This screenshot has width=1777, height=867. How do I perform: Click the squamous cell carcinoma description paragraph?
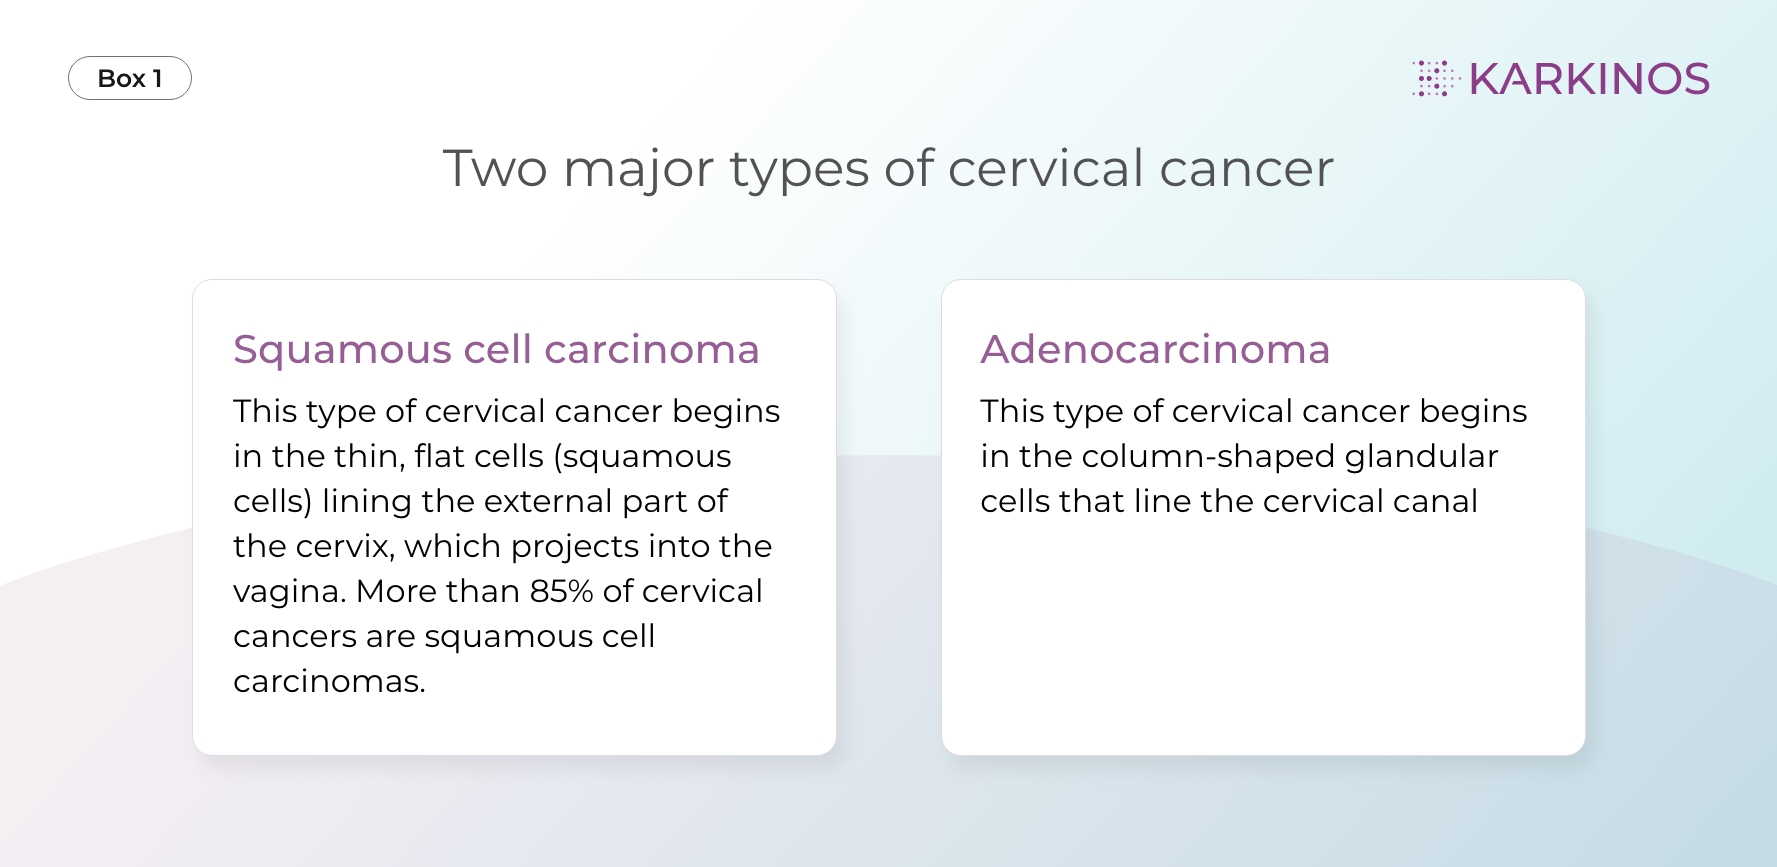(x=506, y=545)
